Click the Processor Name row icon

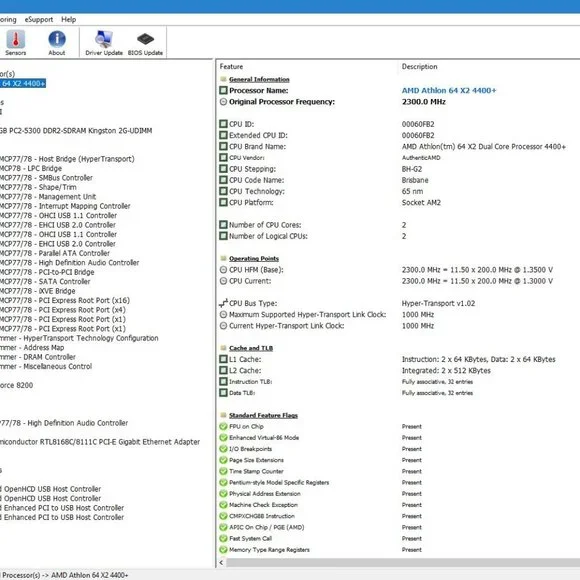click(223, 90)
